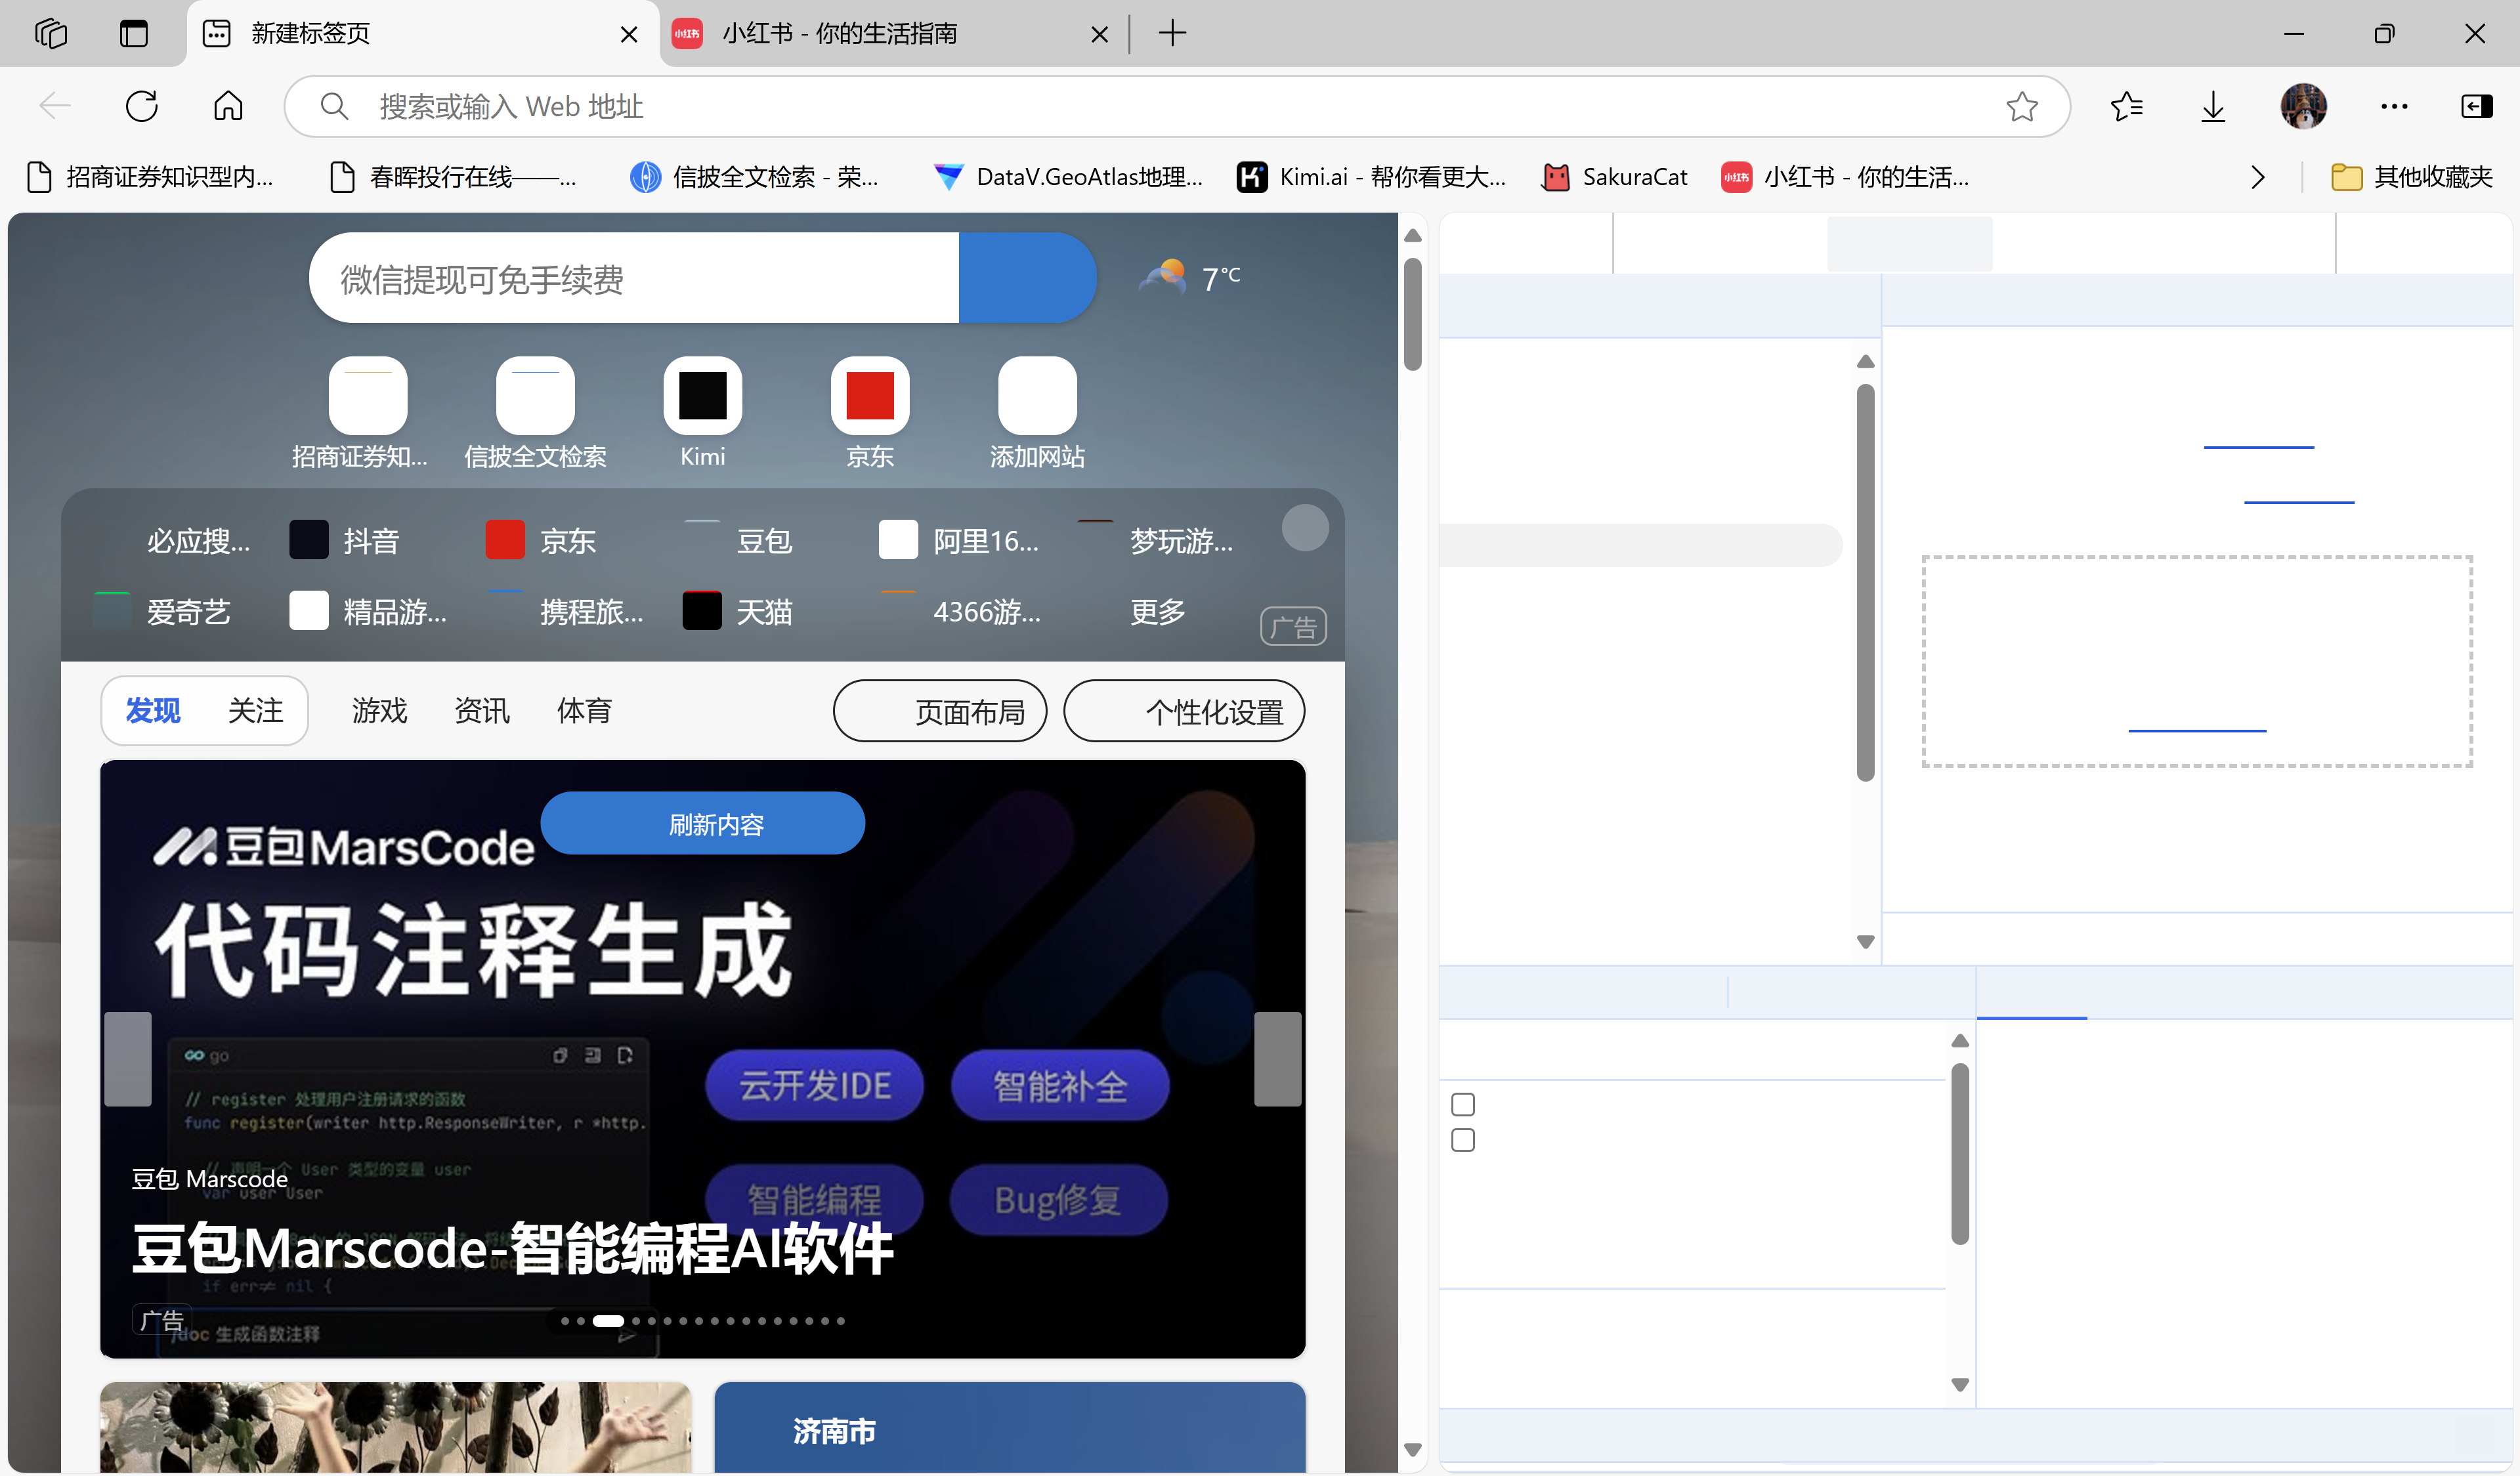The width and height of the screenshot is (2520, 1476).
Task: Open the tab actions menu icon
Action: click(x=133, y=33)
